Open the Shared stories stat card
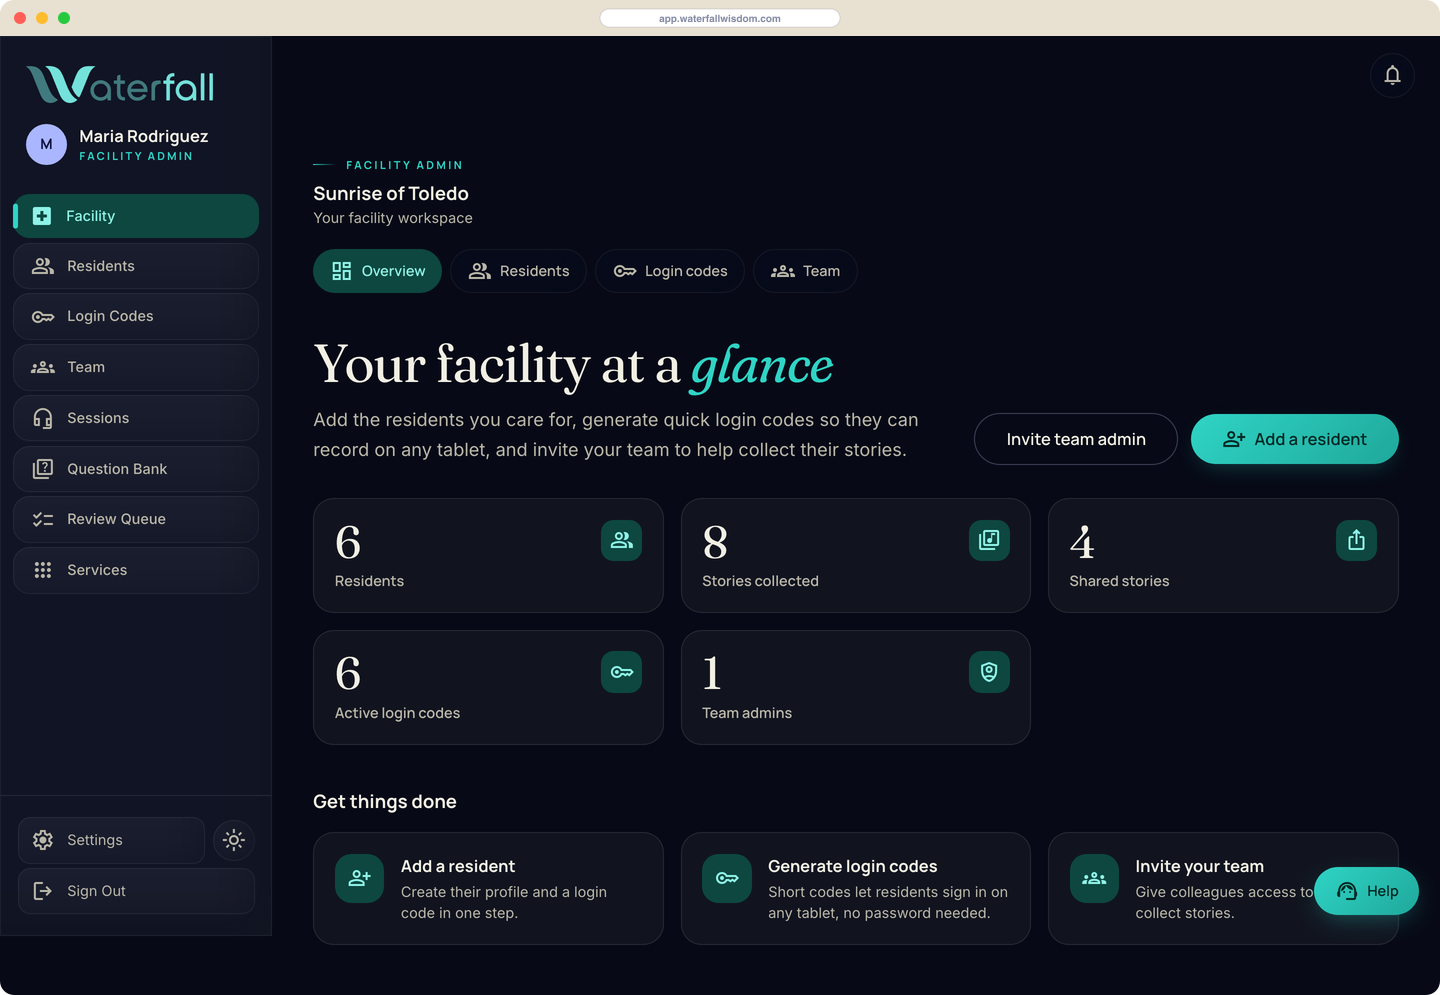1440x995 pixels. tap(1223, 555)
